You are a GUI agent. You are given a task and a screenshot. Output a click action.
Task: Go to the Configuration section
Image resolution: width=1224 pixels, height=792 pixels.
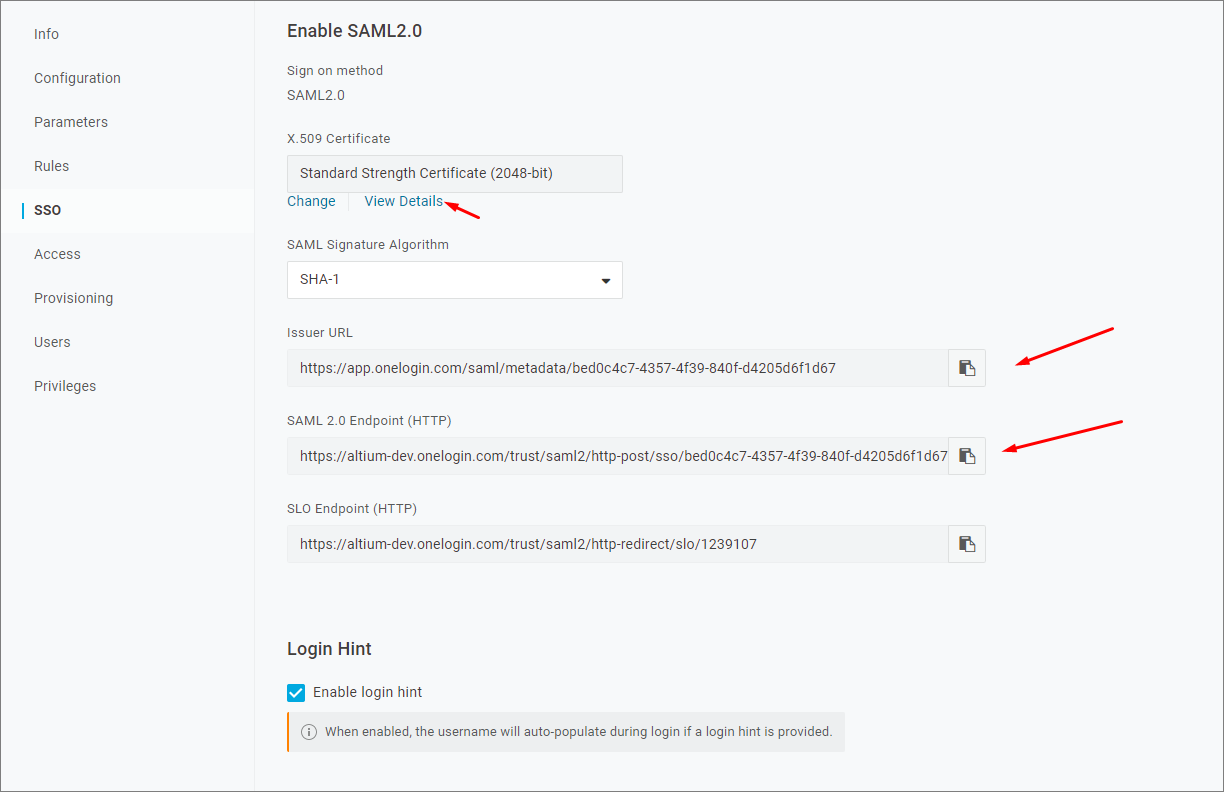(x=77, y=78)
